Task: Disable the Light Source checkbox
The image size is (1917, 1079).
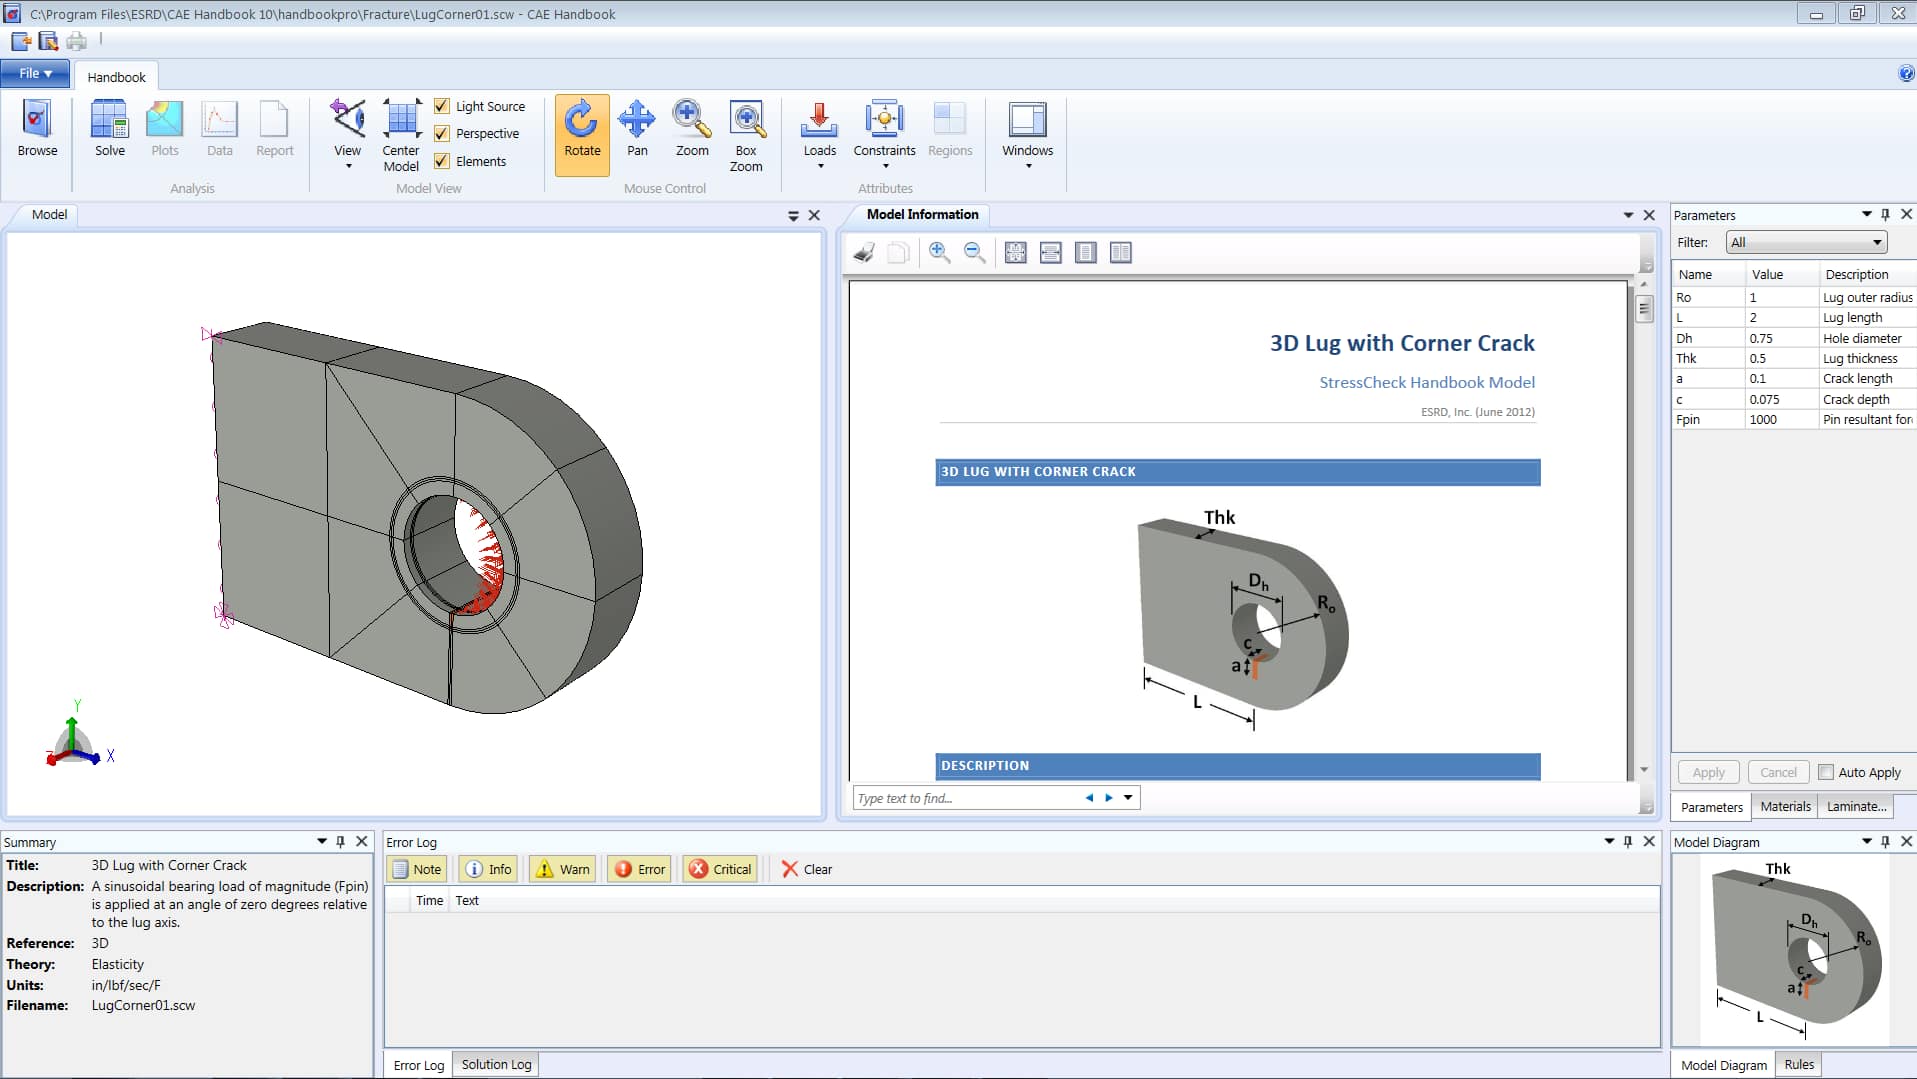Action: 442,106
